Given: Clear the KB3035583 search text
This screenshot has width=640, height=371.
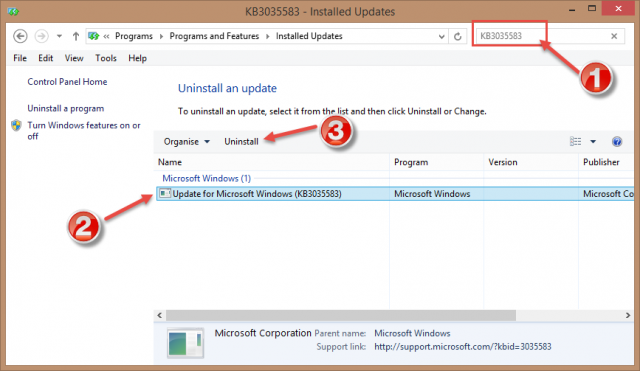Looking at the screenshot, I should click(614, 36).
